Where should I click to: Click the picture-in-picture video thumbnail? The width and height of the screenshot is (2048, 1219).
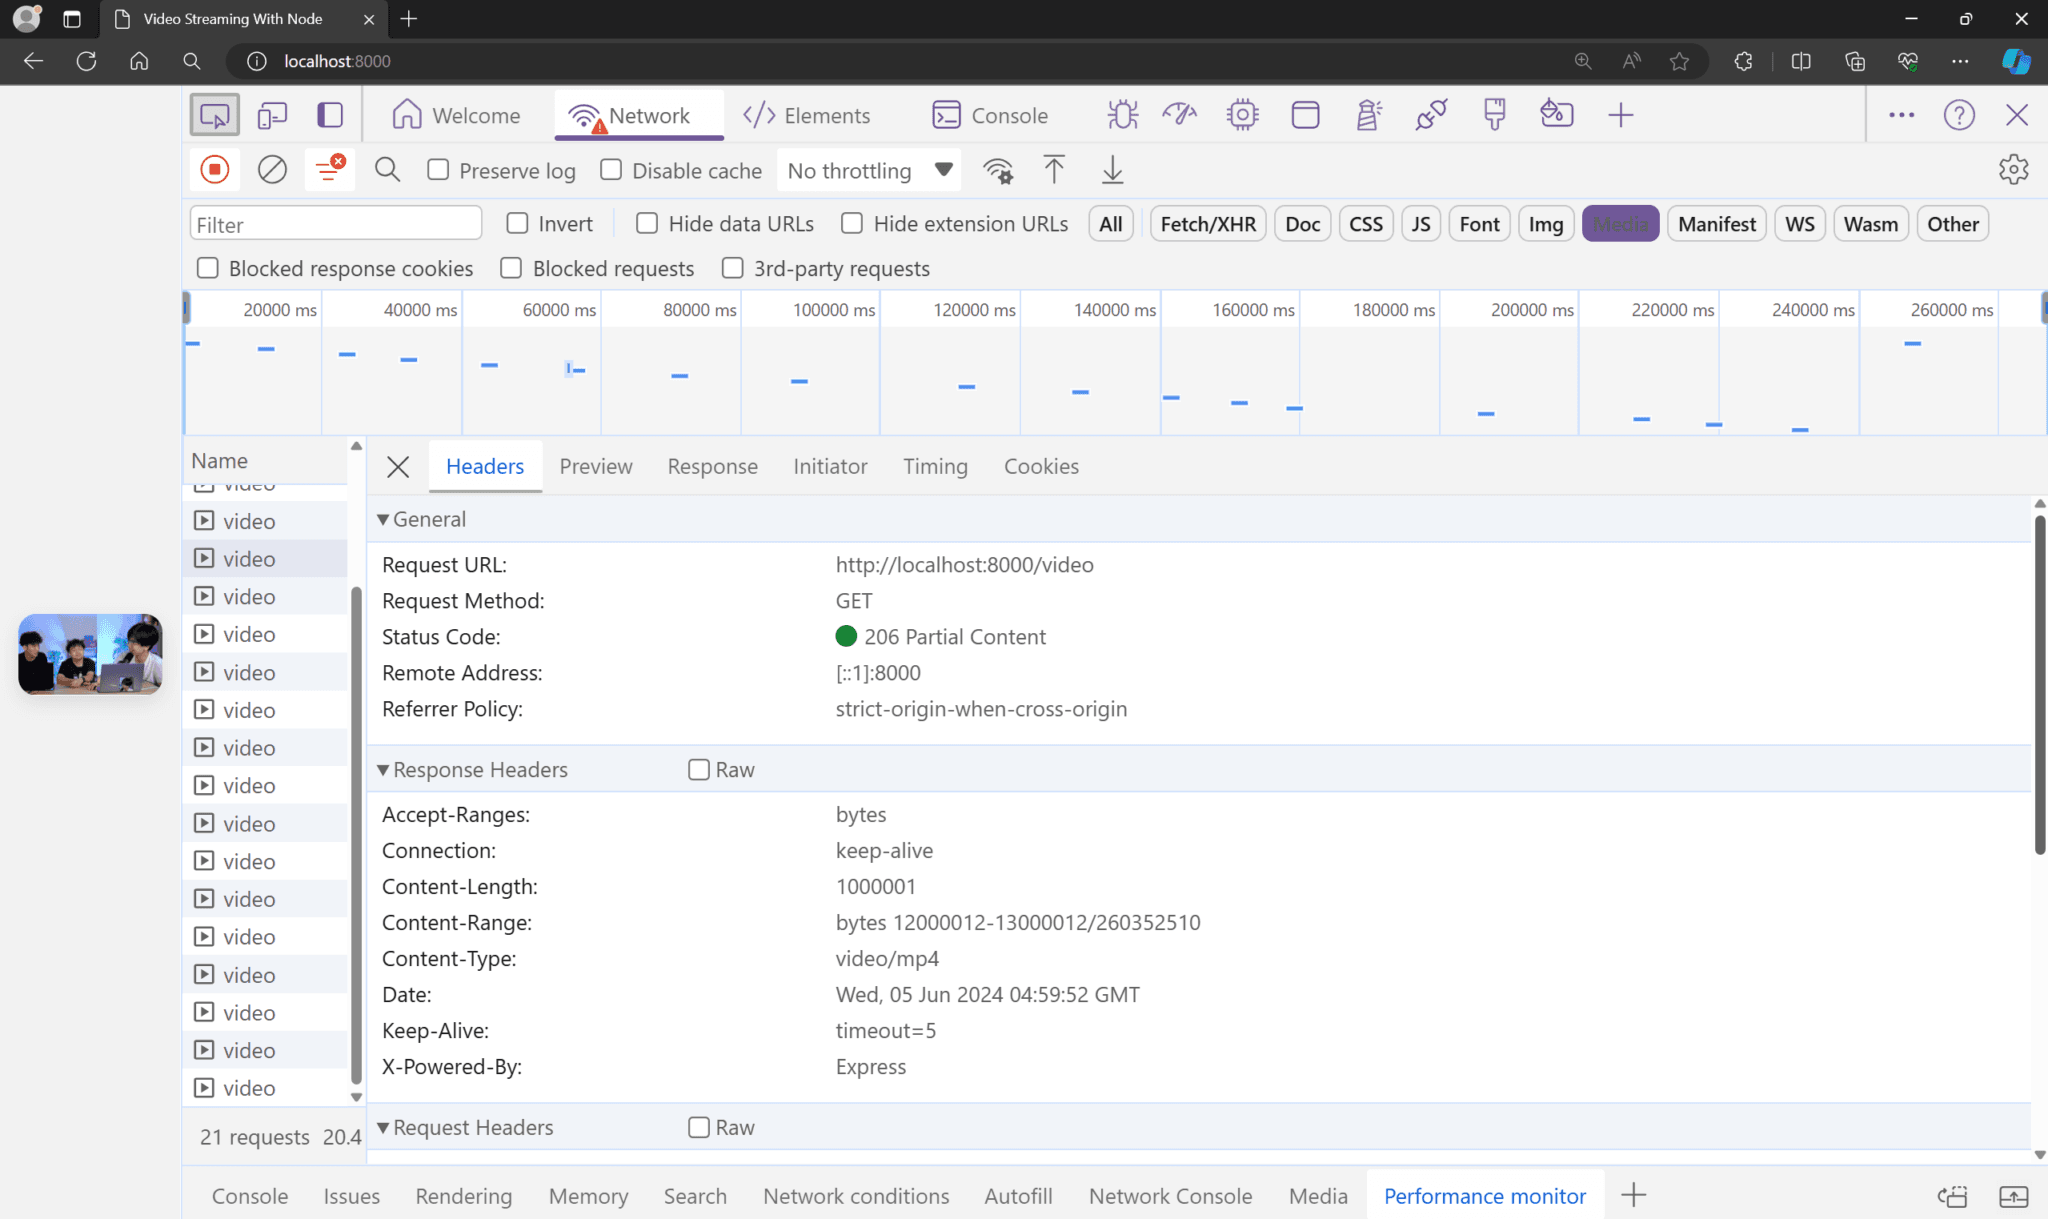90,654
